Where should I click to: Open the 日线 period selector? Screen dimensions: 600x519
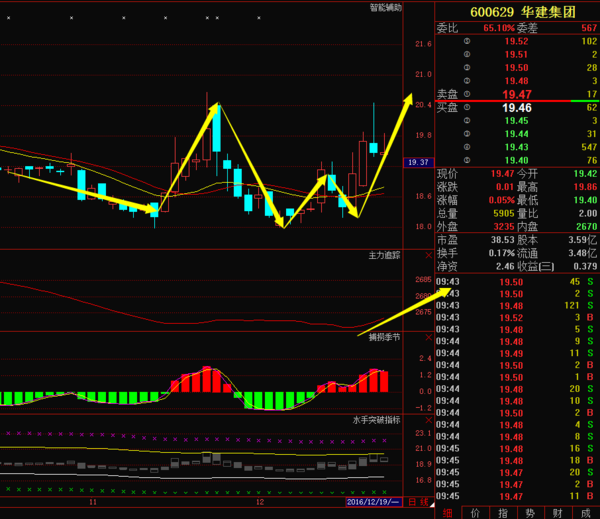pos(418,502)
